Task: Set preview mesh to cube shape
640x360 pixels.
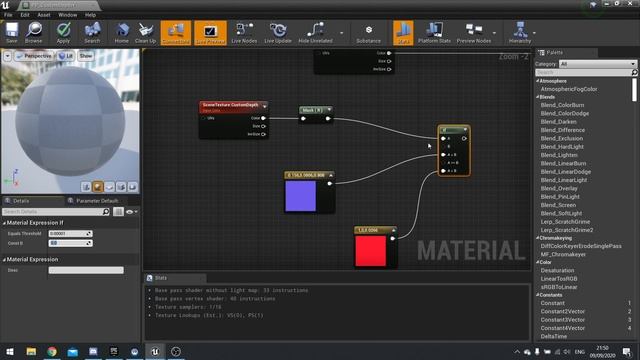Action: pyautogui.click(x=121, y=187)
